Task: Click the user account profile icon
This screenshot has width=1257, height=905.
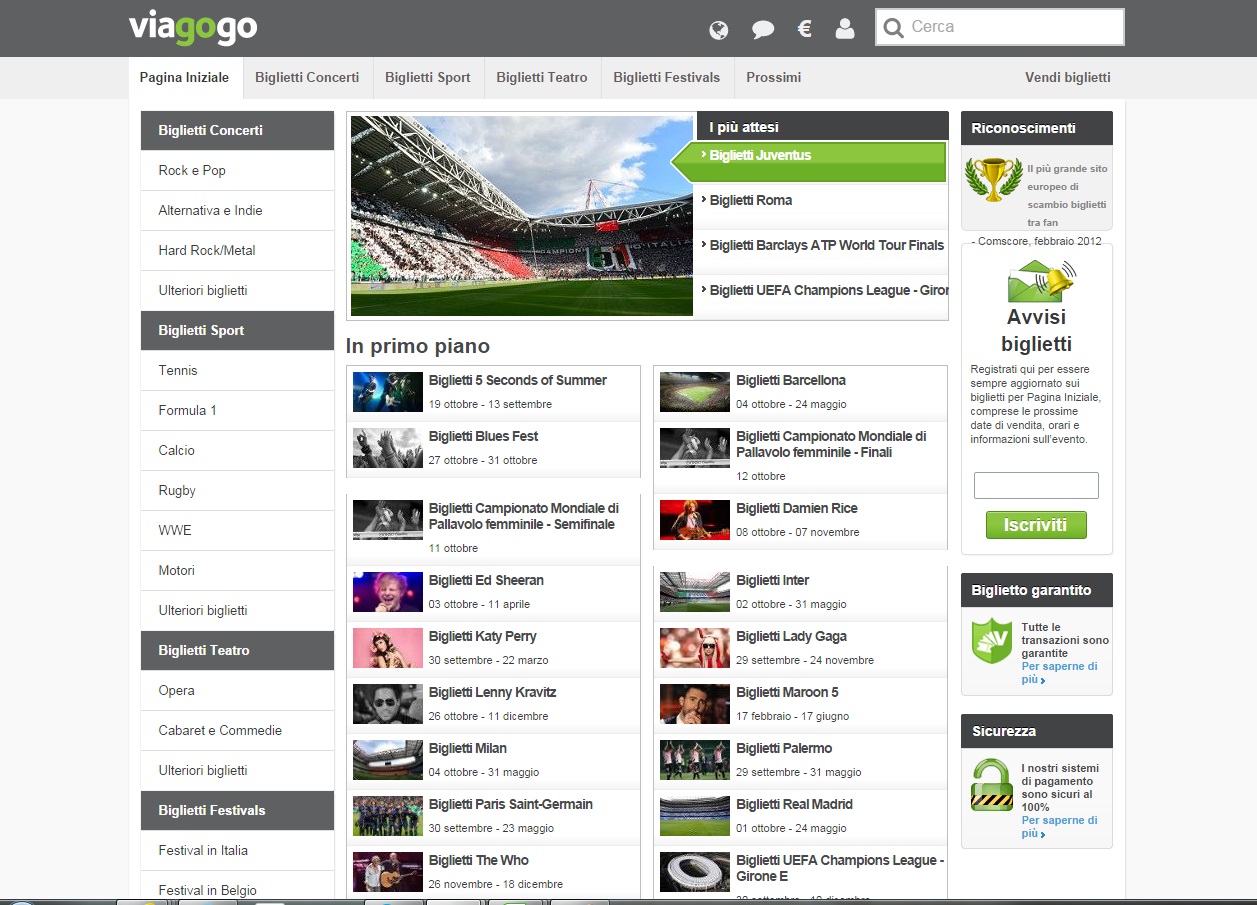Action: [845, 29]
